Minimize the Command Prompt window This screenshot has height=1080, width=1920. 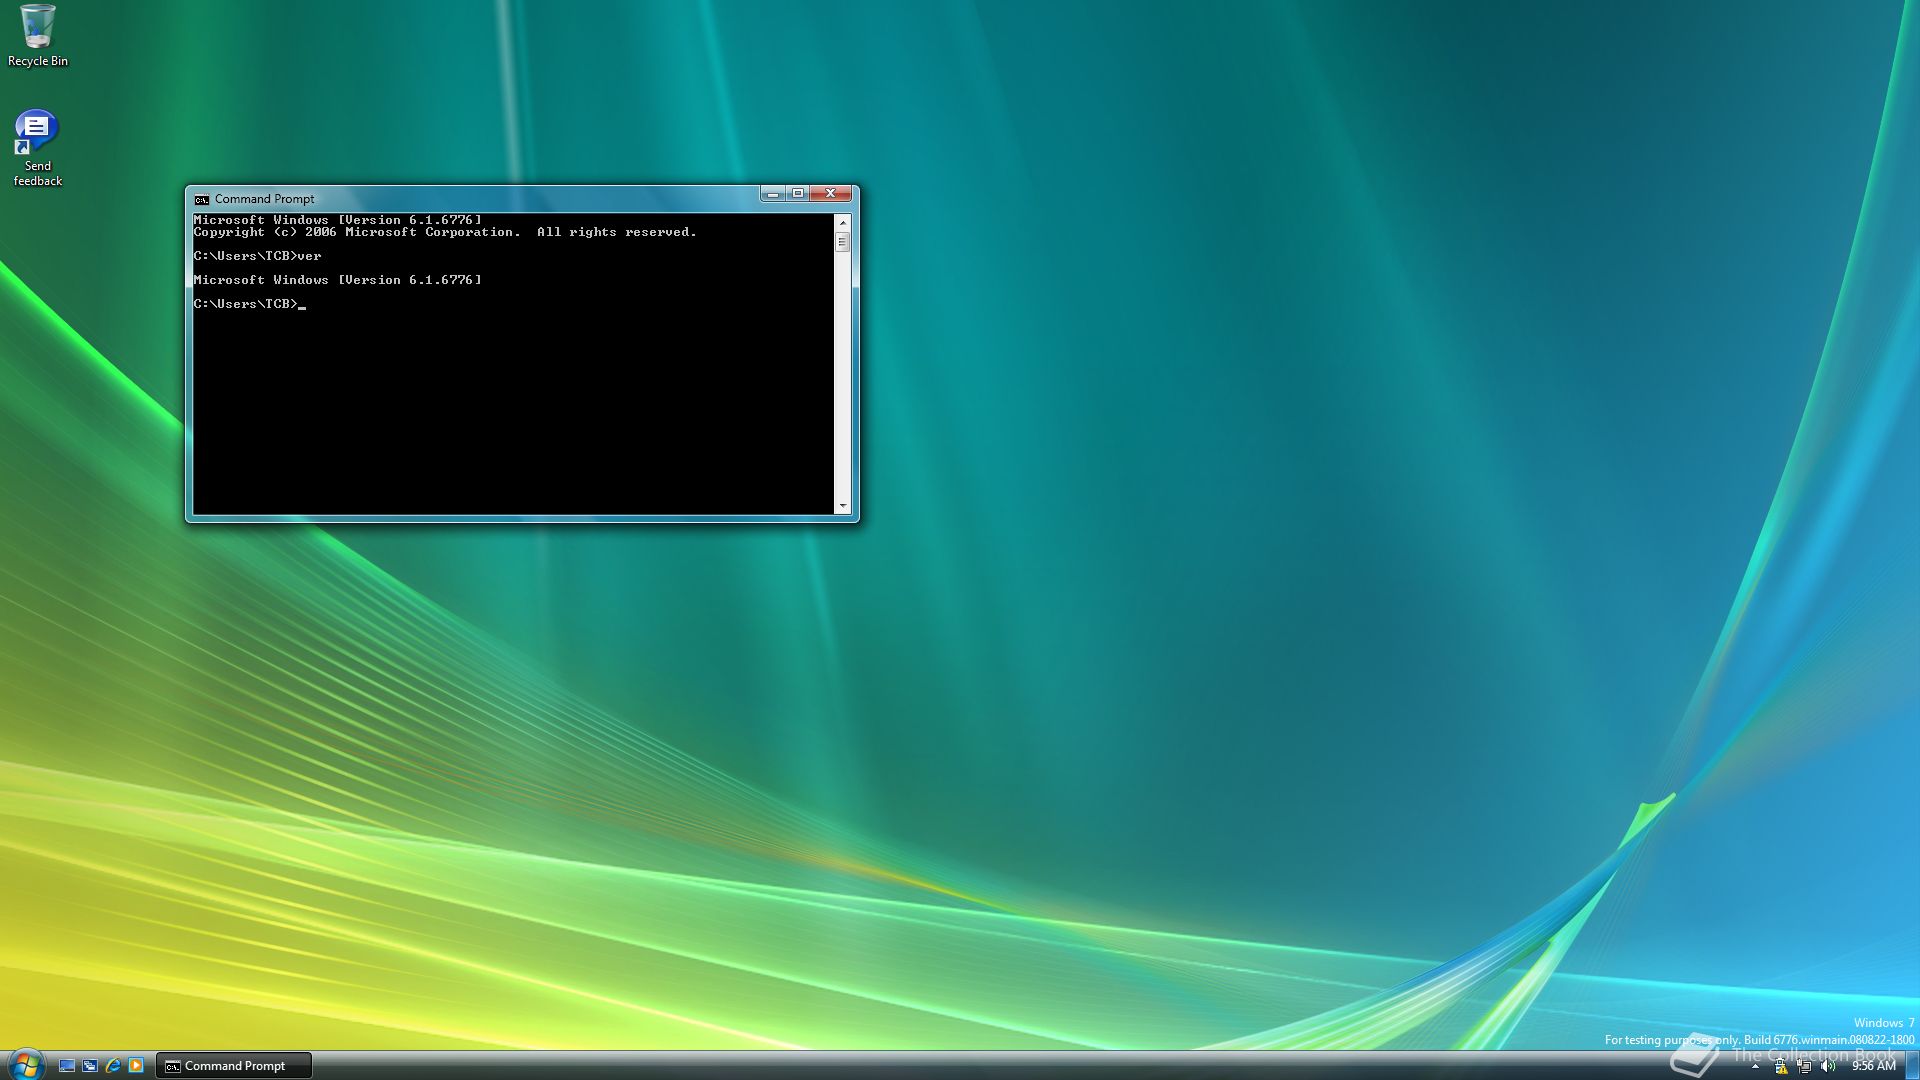(x=772, y=193)
